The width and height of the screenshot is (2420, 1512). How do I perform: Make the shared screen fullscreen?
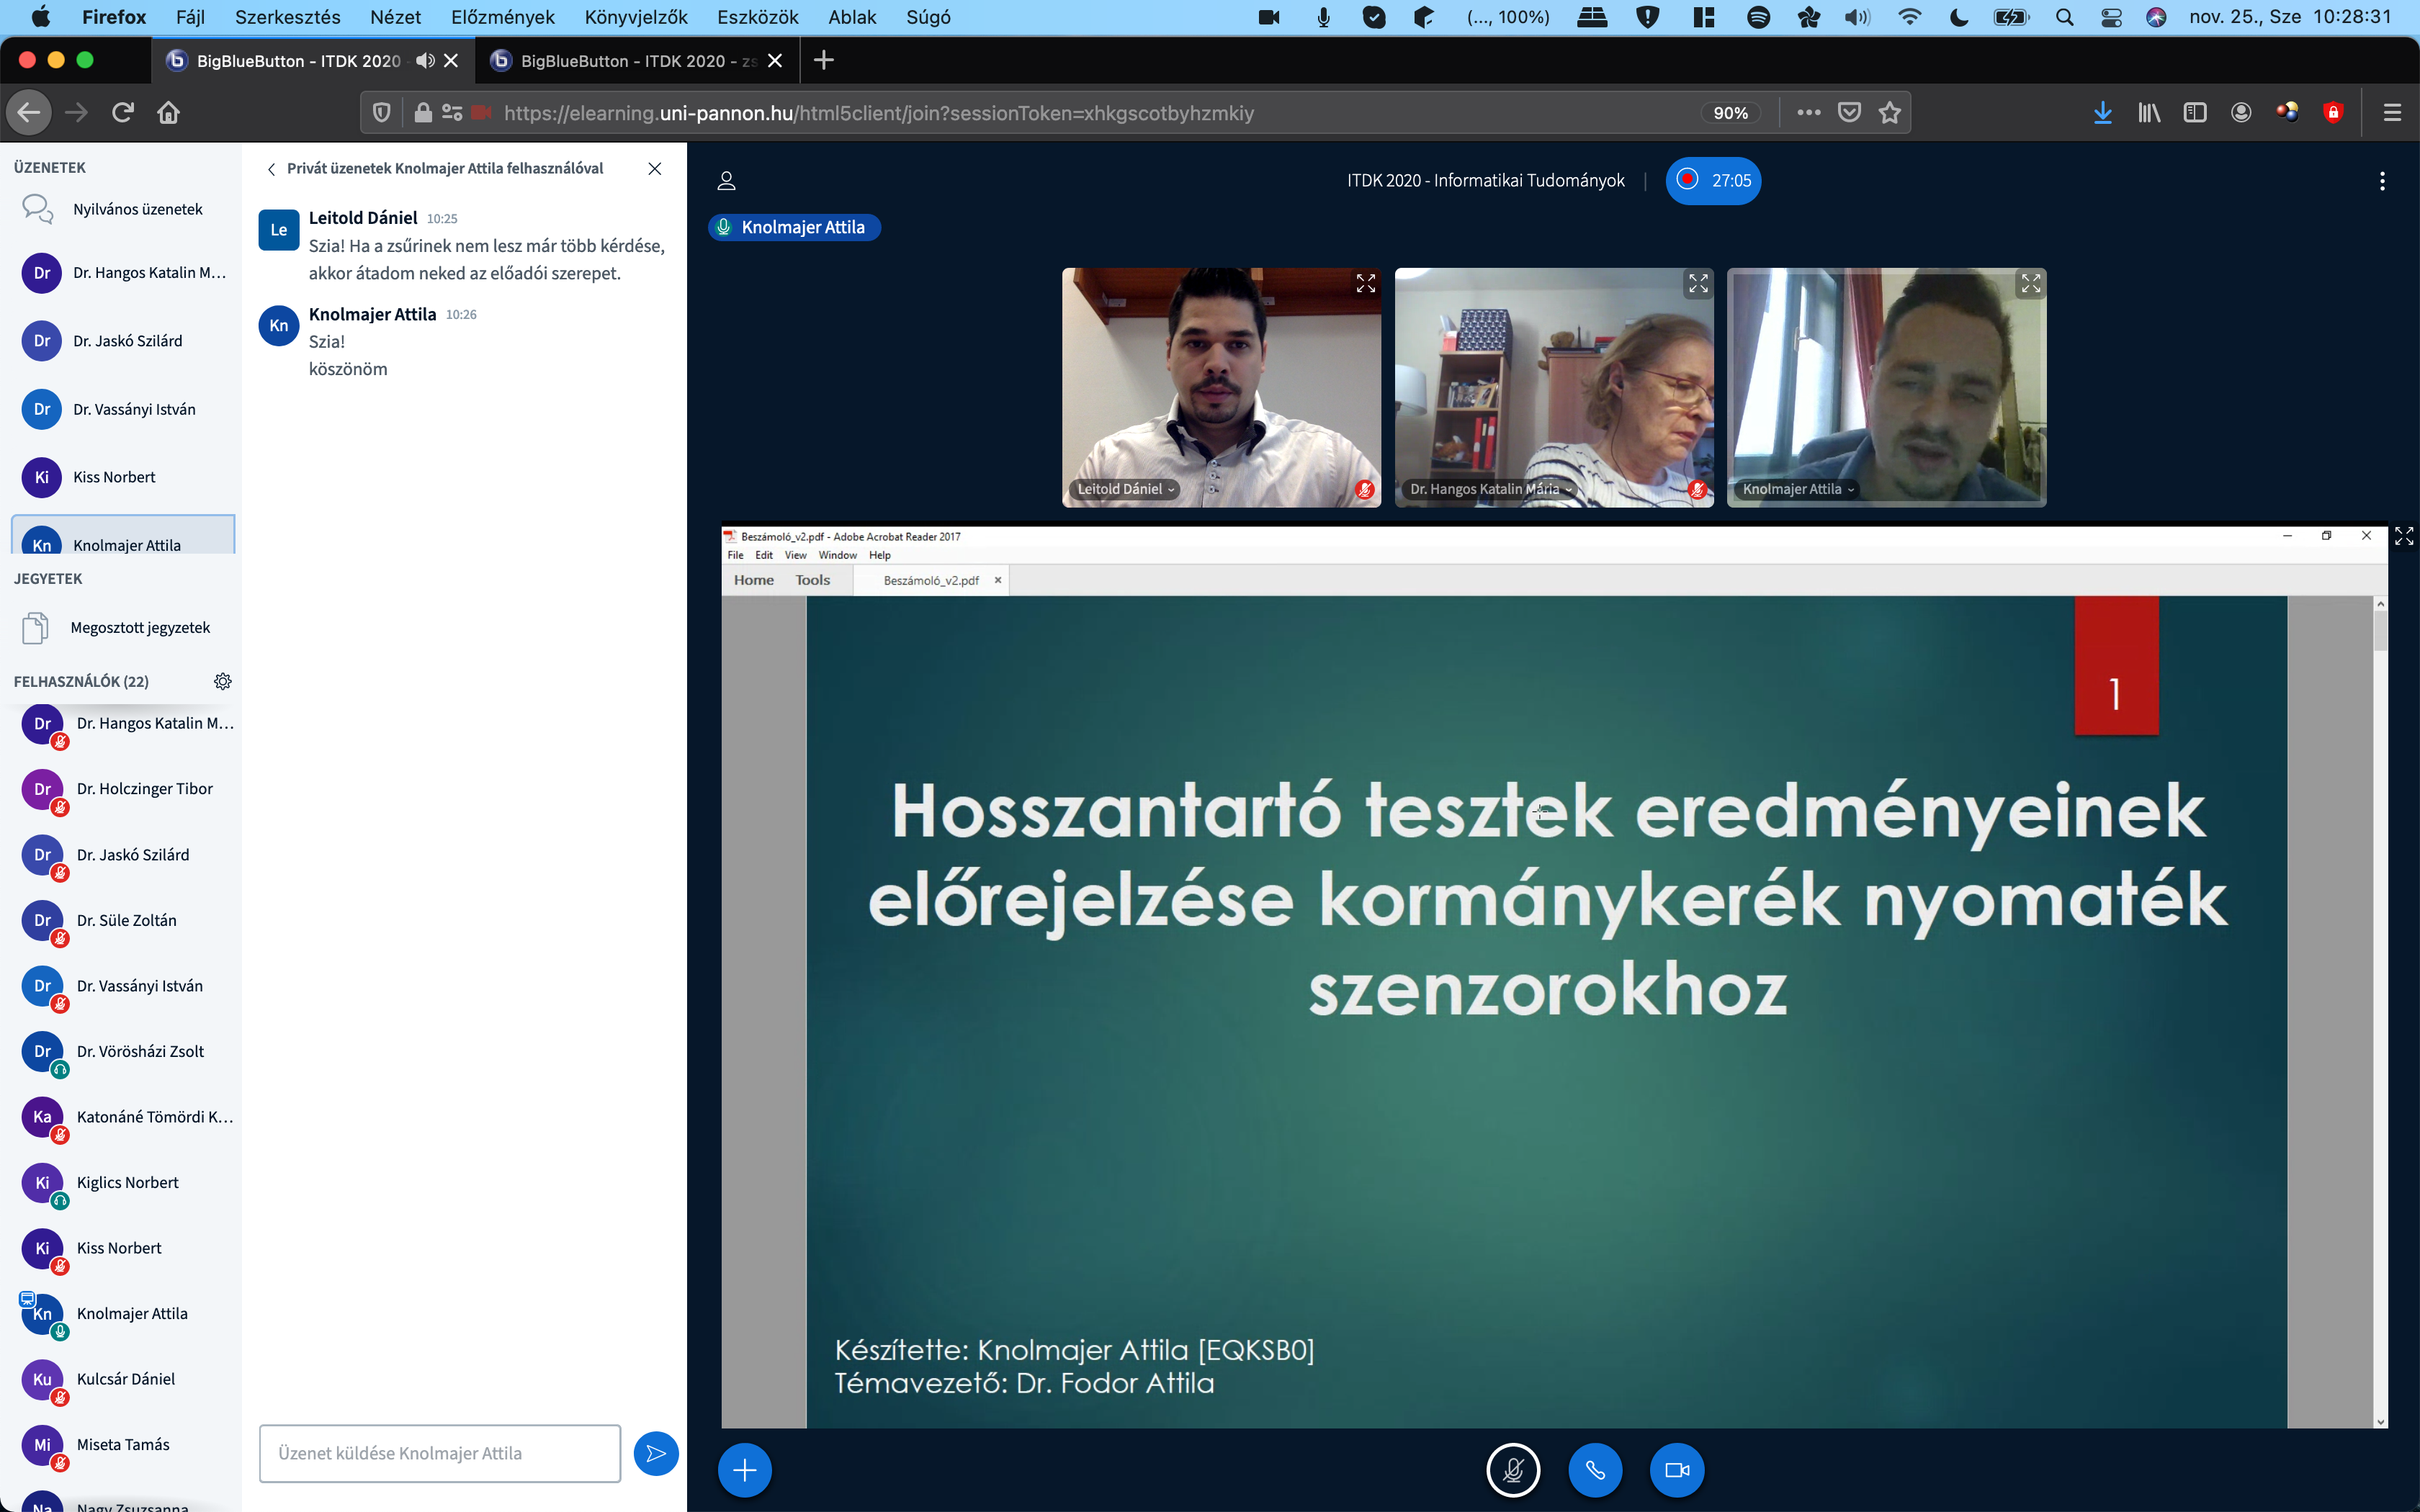click(x=2404, y=537)
